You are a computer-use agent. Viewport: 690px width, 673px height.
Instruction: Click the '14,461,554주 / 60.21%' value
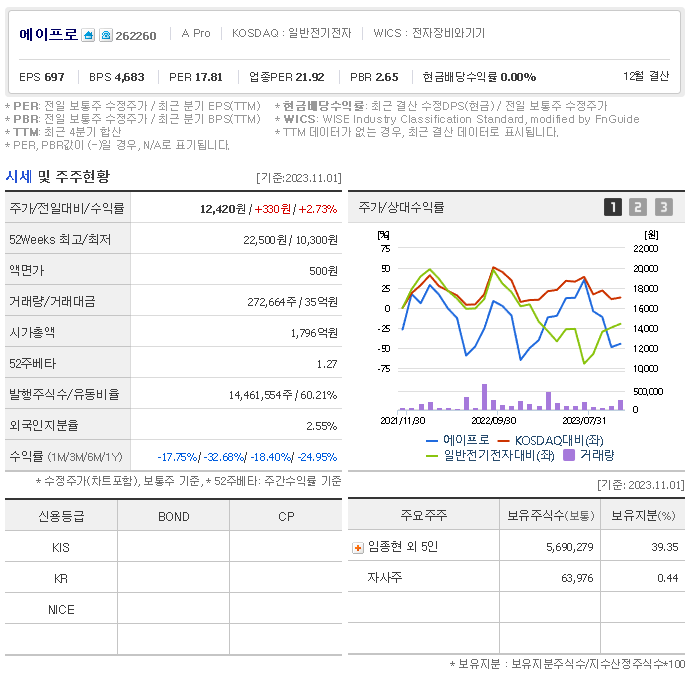[283, 395]
